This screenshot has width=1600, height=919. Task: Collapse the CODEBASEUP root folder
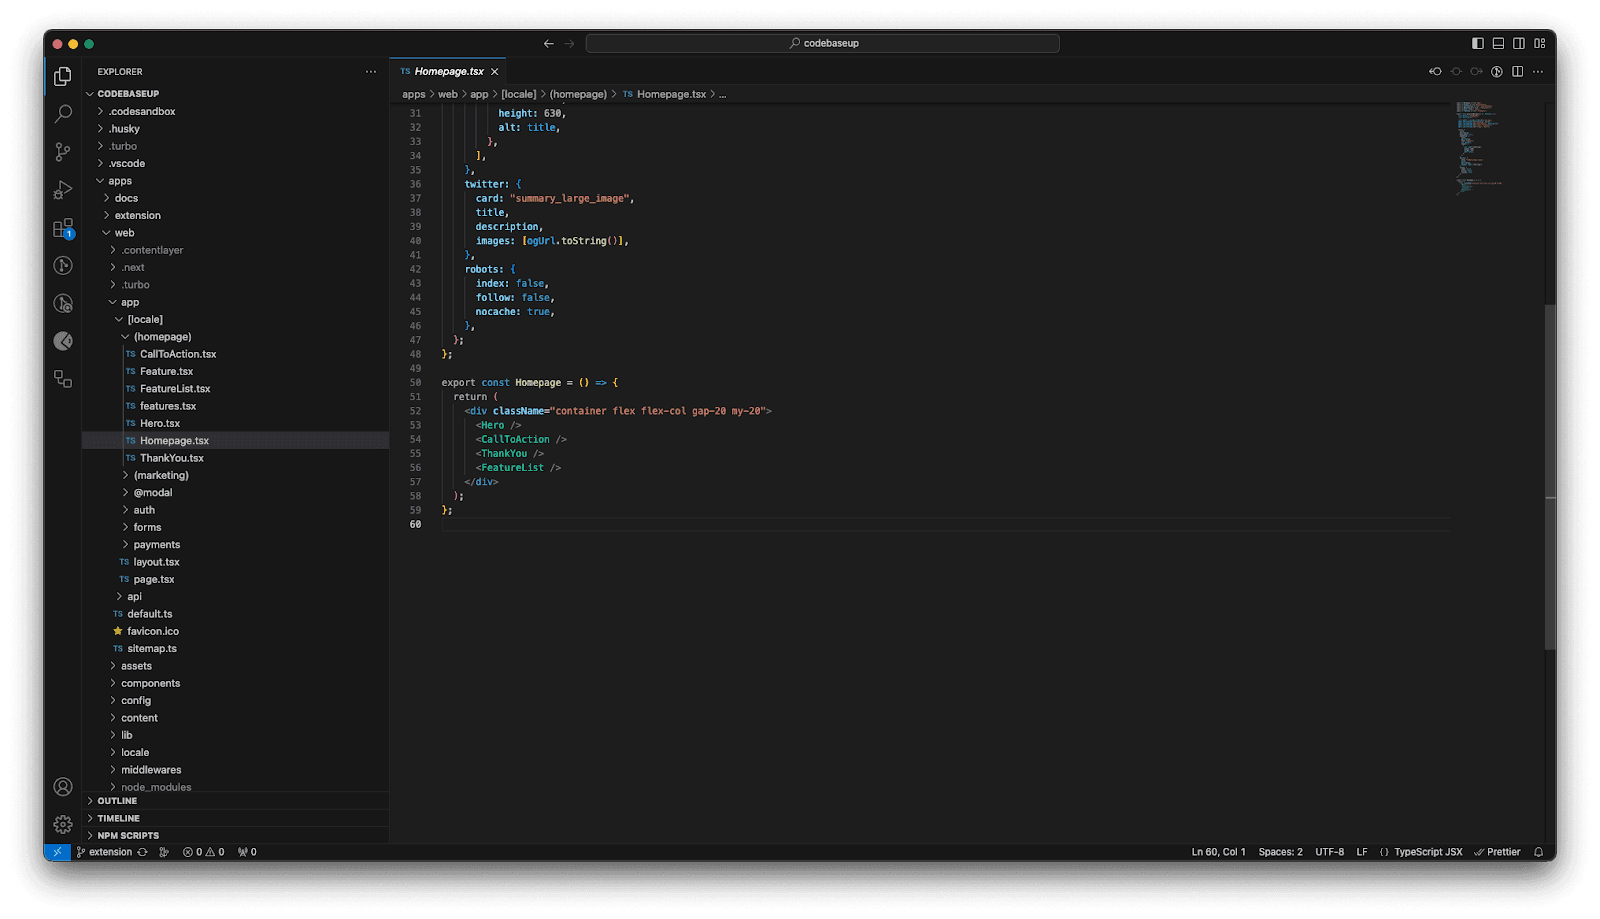(235, 94)
